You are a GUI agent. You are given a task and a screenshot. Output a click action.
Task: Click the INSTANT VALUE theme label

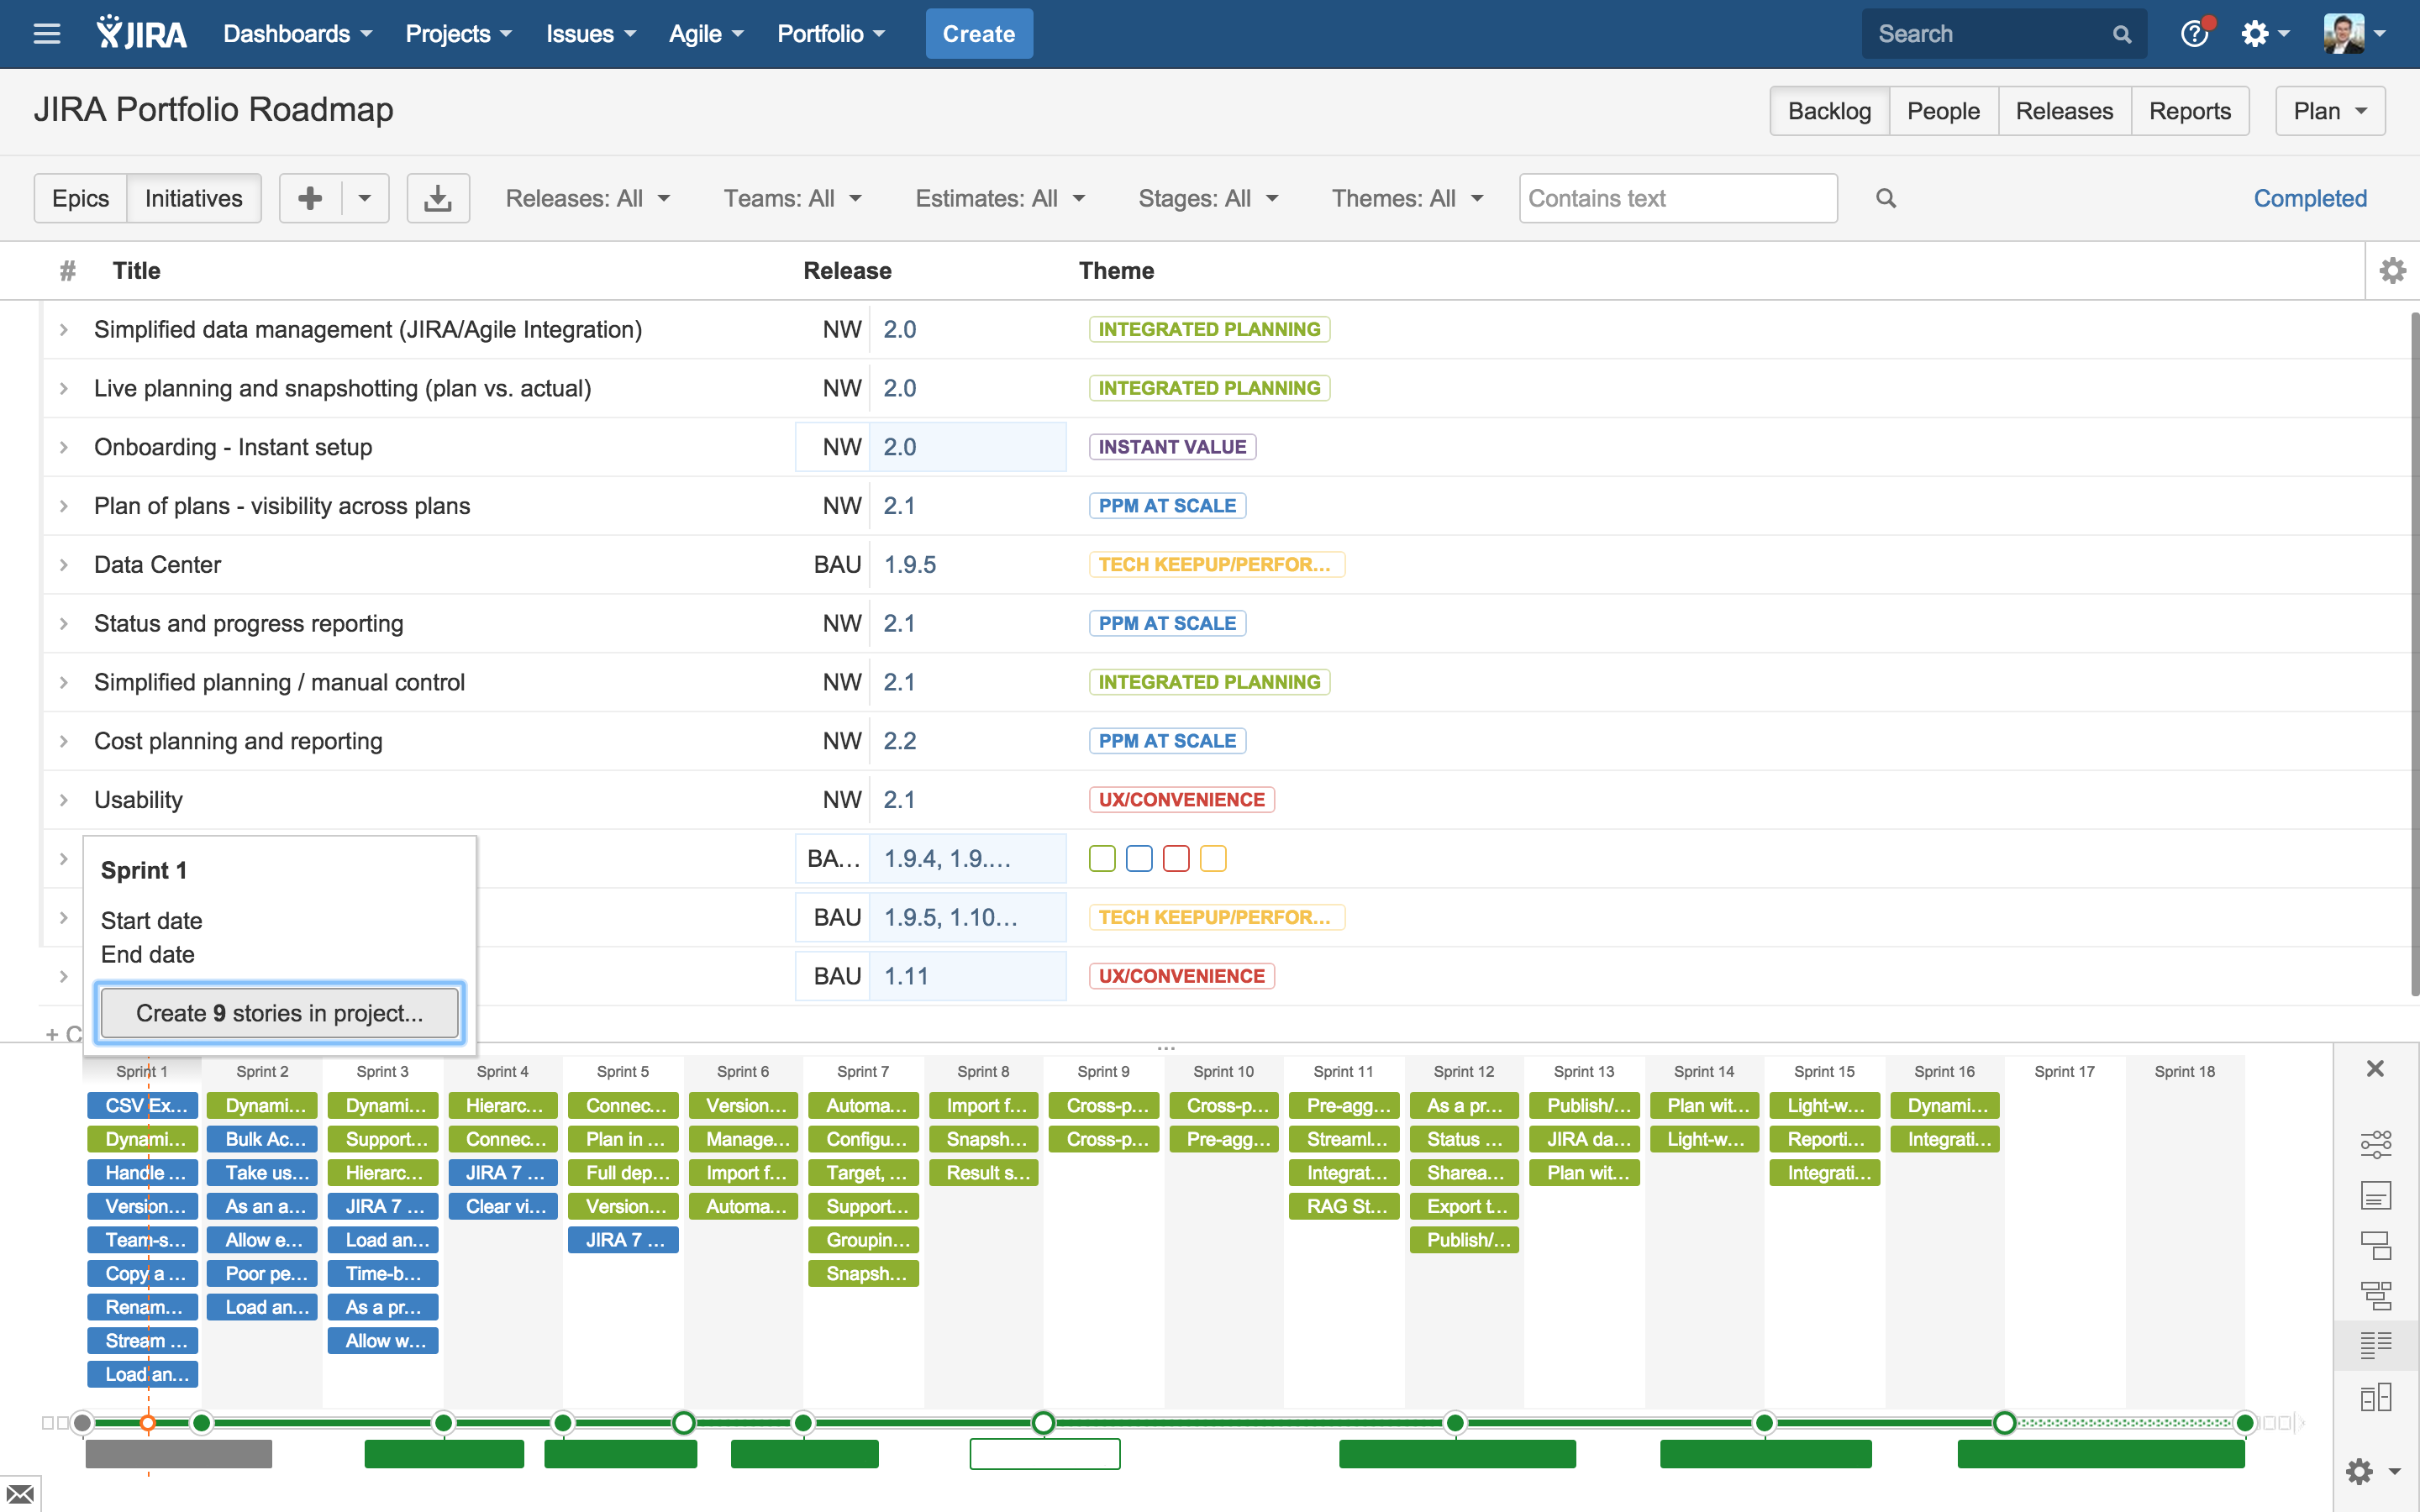(1172, 447)
